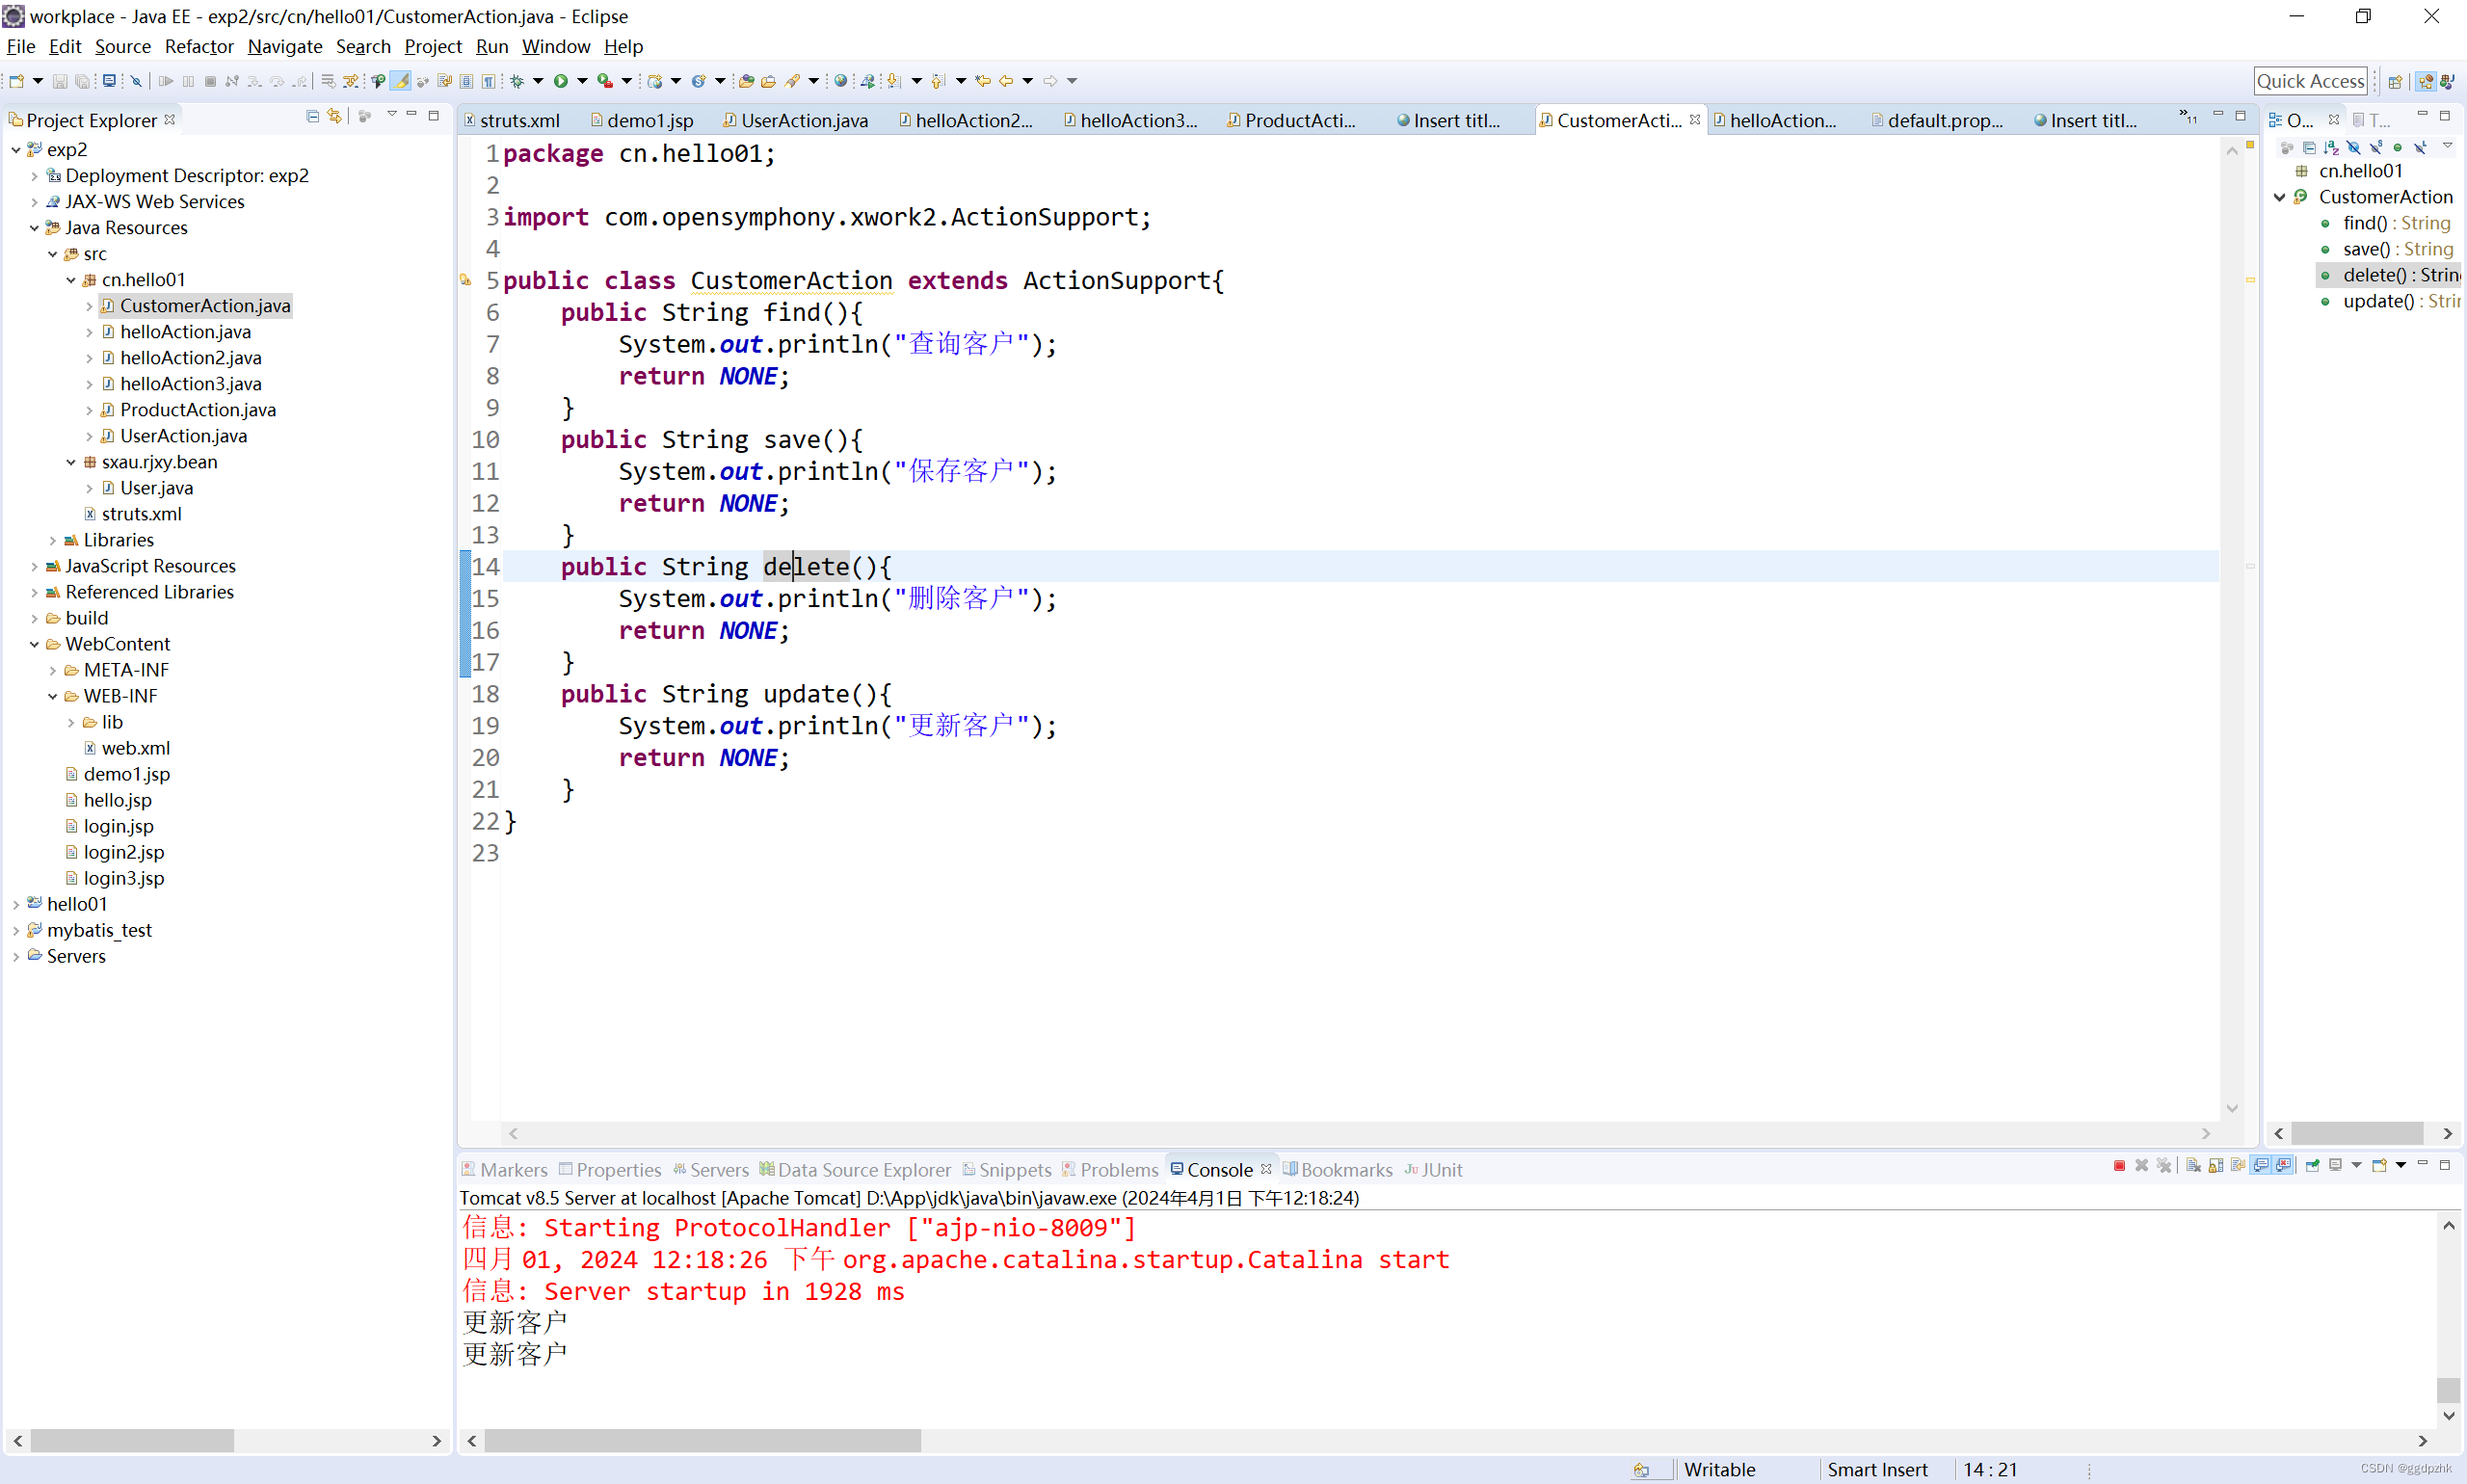Open the Run button dropdown arrow
The width and height of the screenshot is (2467, 1484).
coord(582,81)
